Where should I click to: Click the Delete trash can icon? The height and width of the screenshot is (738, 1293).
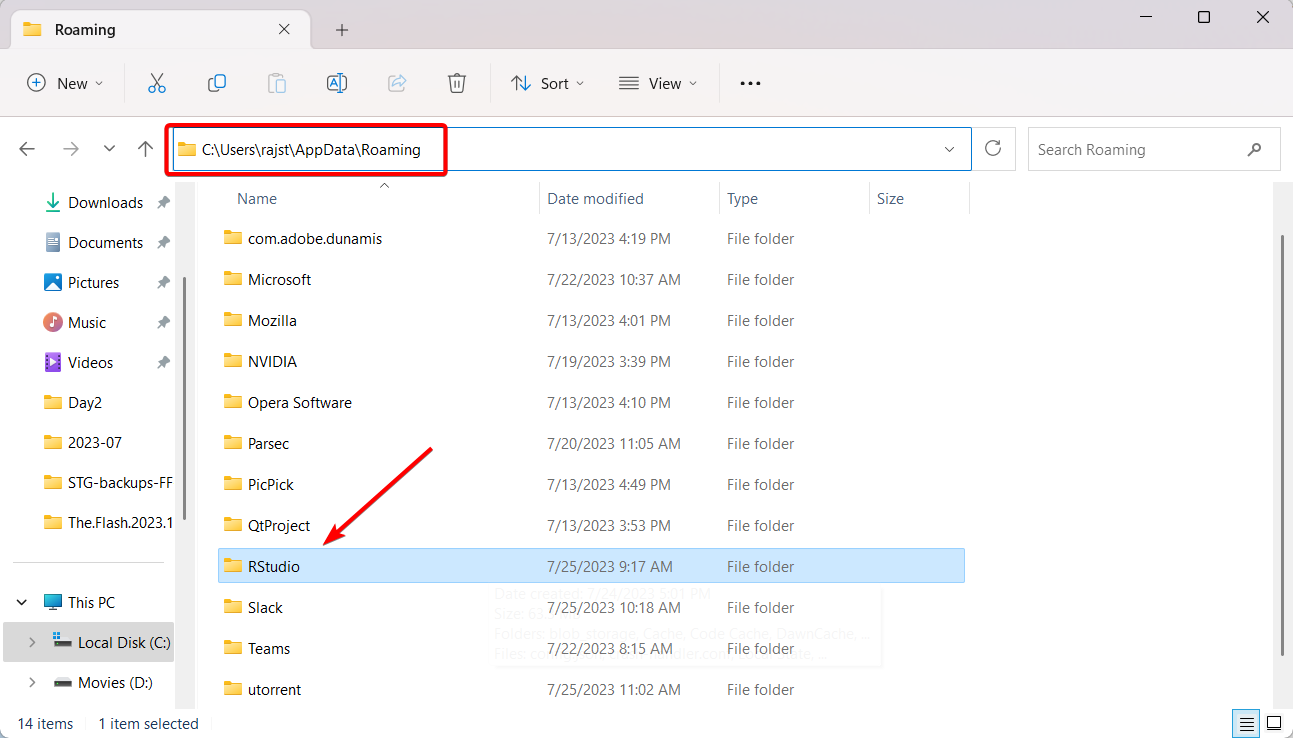click(x=457, y=84)
